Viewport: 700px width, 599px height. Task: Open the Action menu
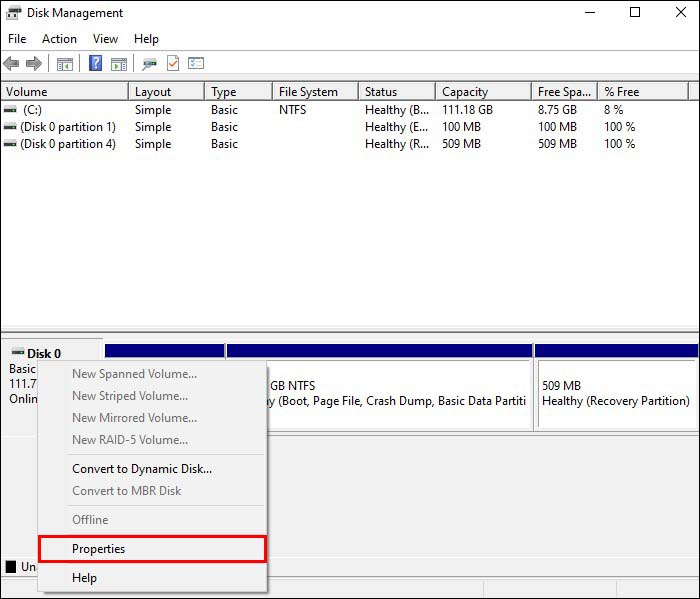59,39
